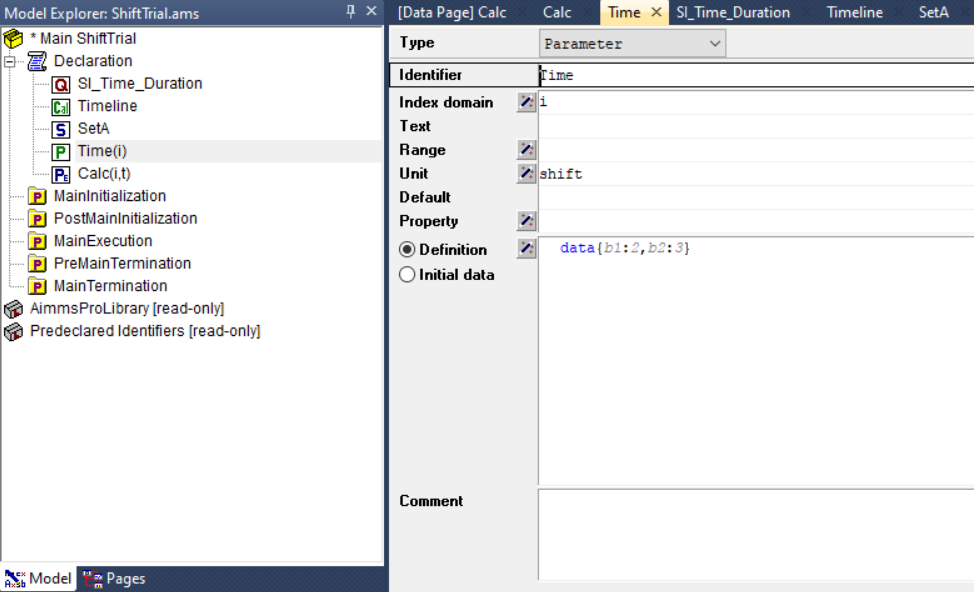
Task: Select the Definition radio button
Action: point(407,249)
